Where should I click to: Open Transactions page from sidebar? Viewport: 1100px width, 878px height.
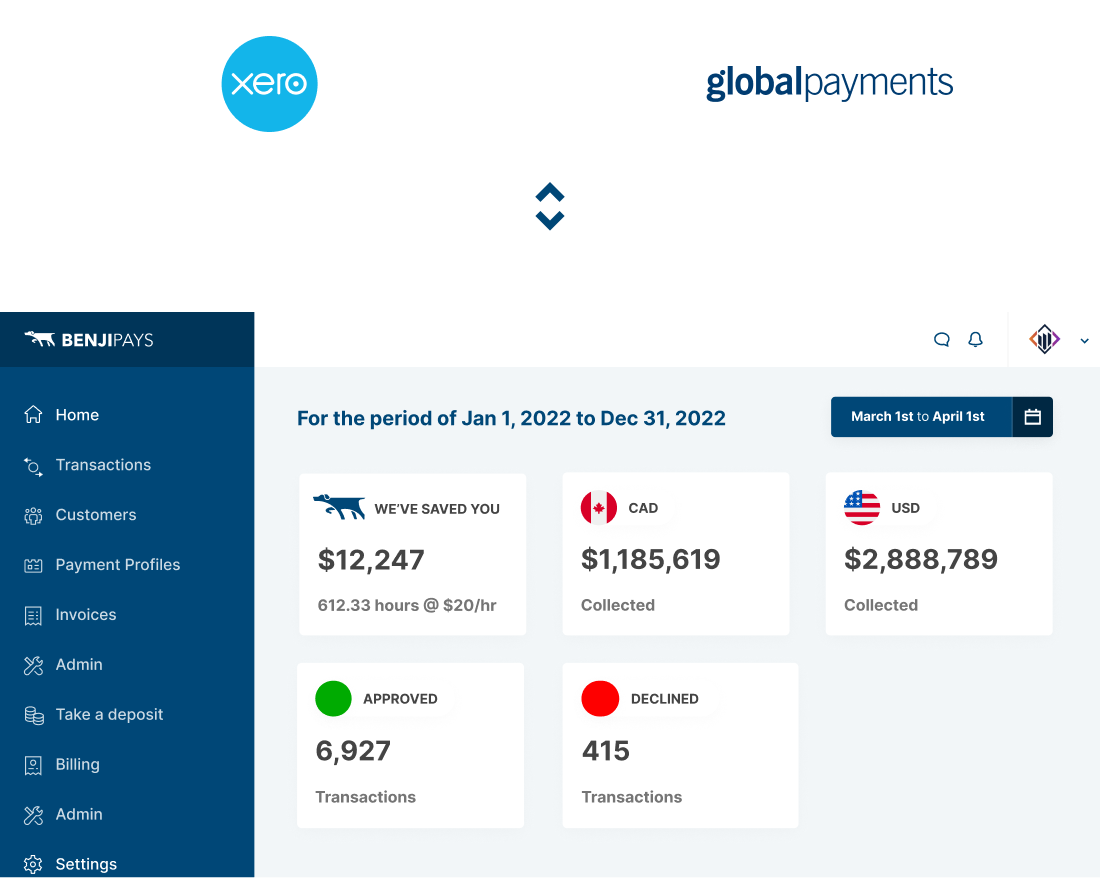click(x=103, y=465)
